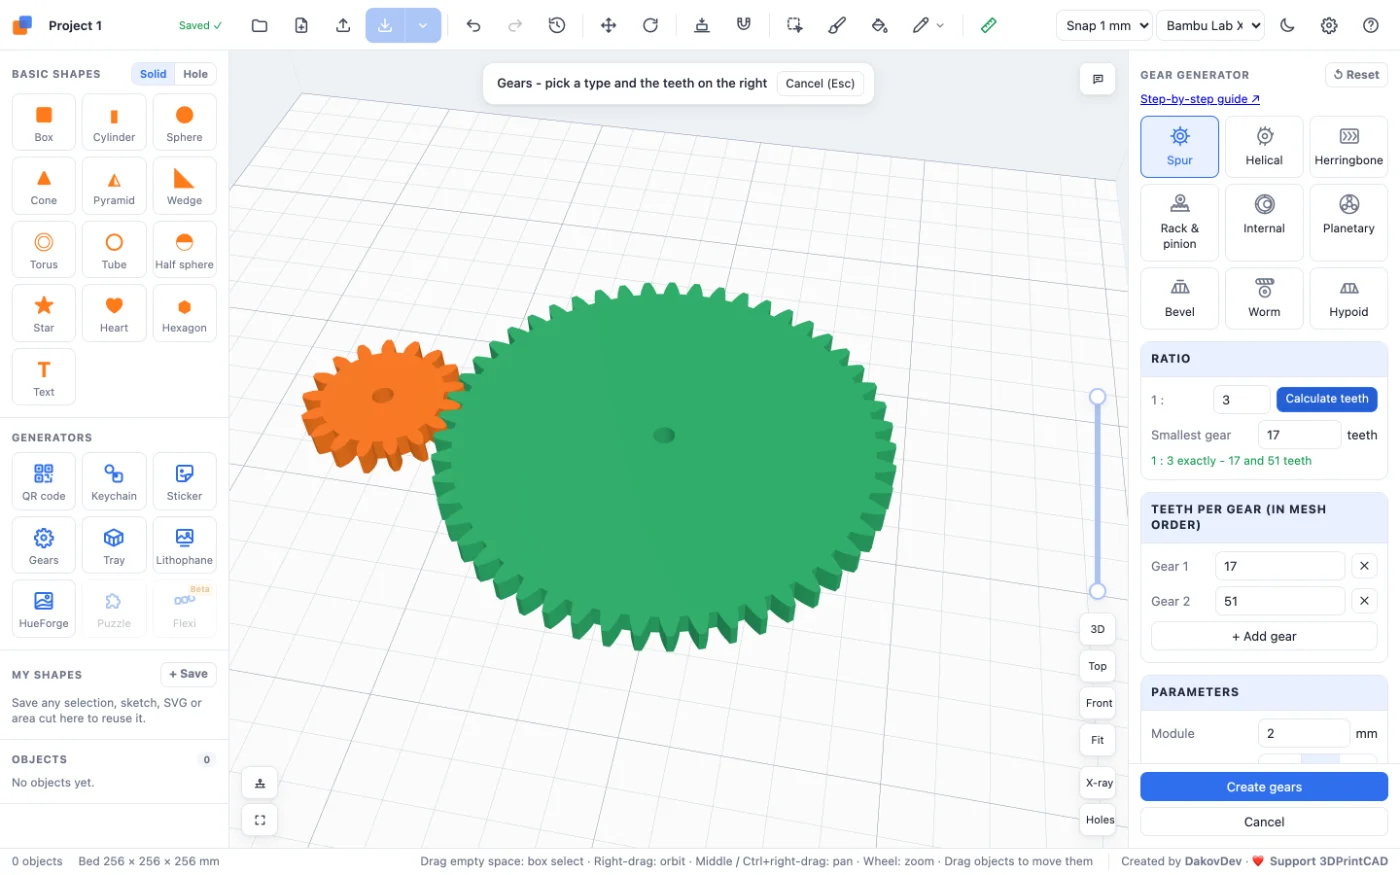Open the Step-by-step guide link

[1200, 99]
